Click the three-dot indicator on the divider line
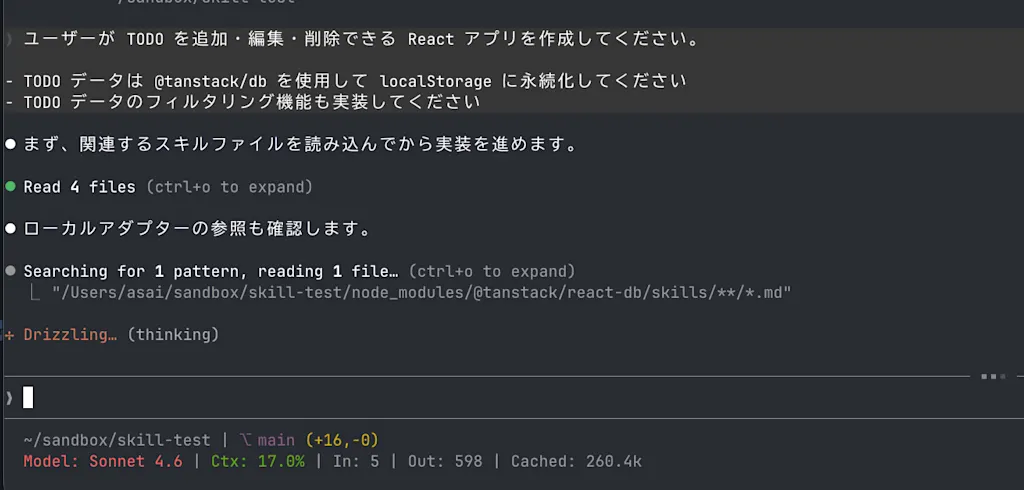The width and height of the screenshot is (1024, 490). click(993, 376)
